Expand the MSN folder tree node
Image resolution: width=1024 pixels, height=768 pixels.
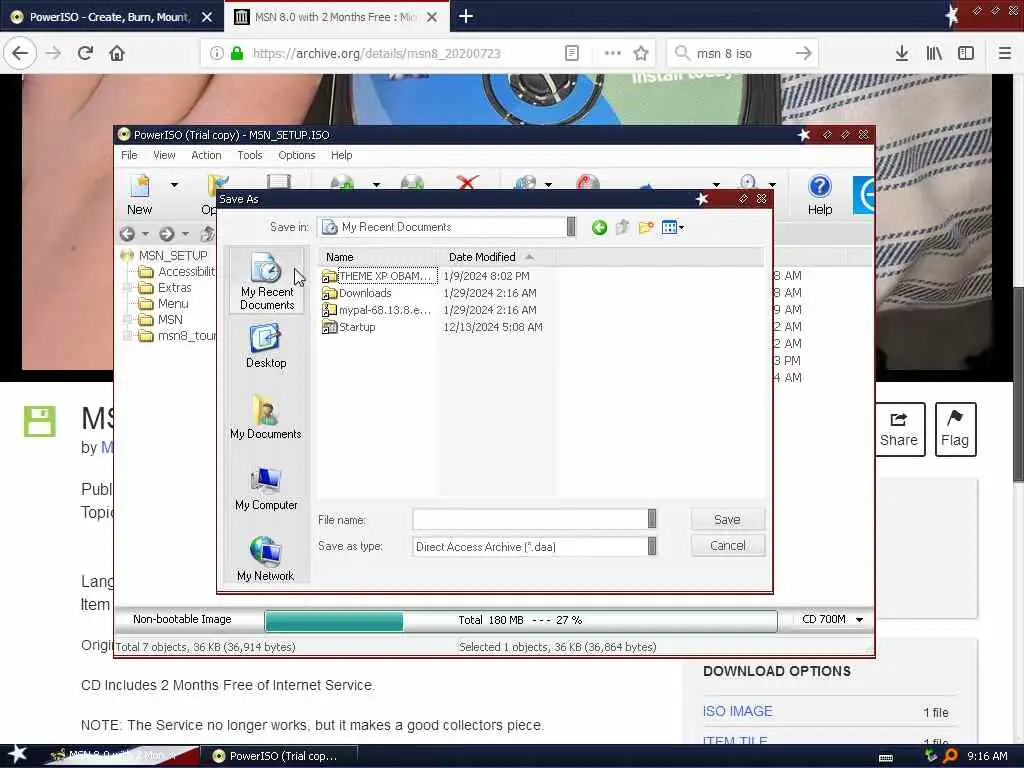128,319
